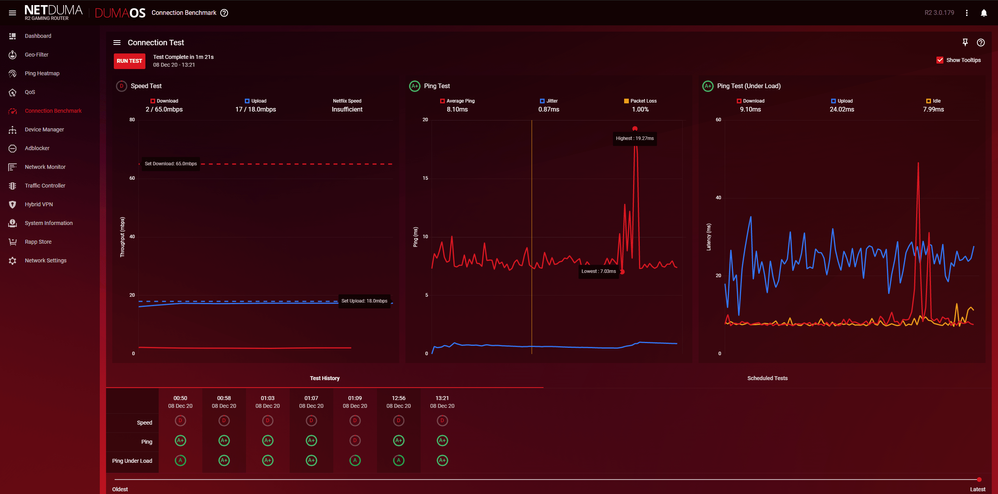Image resolution: width=998 pixels, height=494 pixels.
Task: Go to Device Manager in sidebar
Action: point(44,129)
